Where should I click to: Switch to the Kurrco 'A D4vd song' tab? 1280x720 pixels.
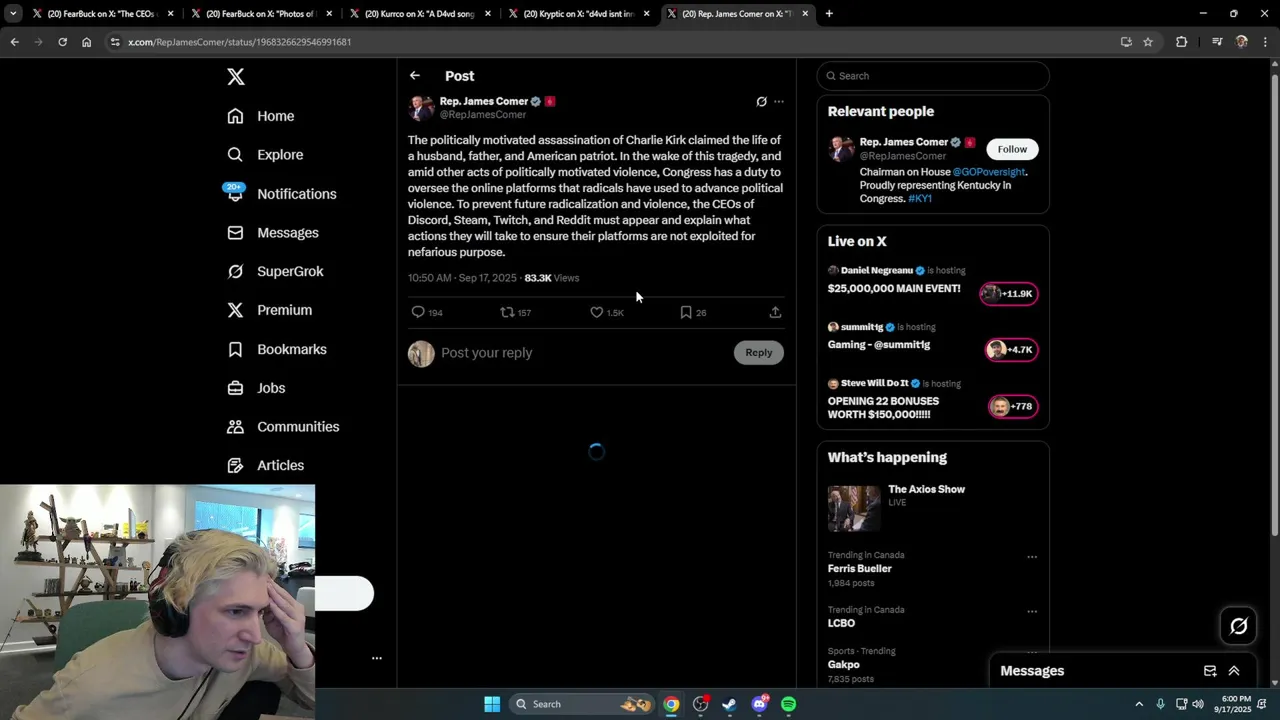coord(420,14)
